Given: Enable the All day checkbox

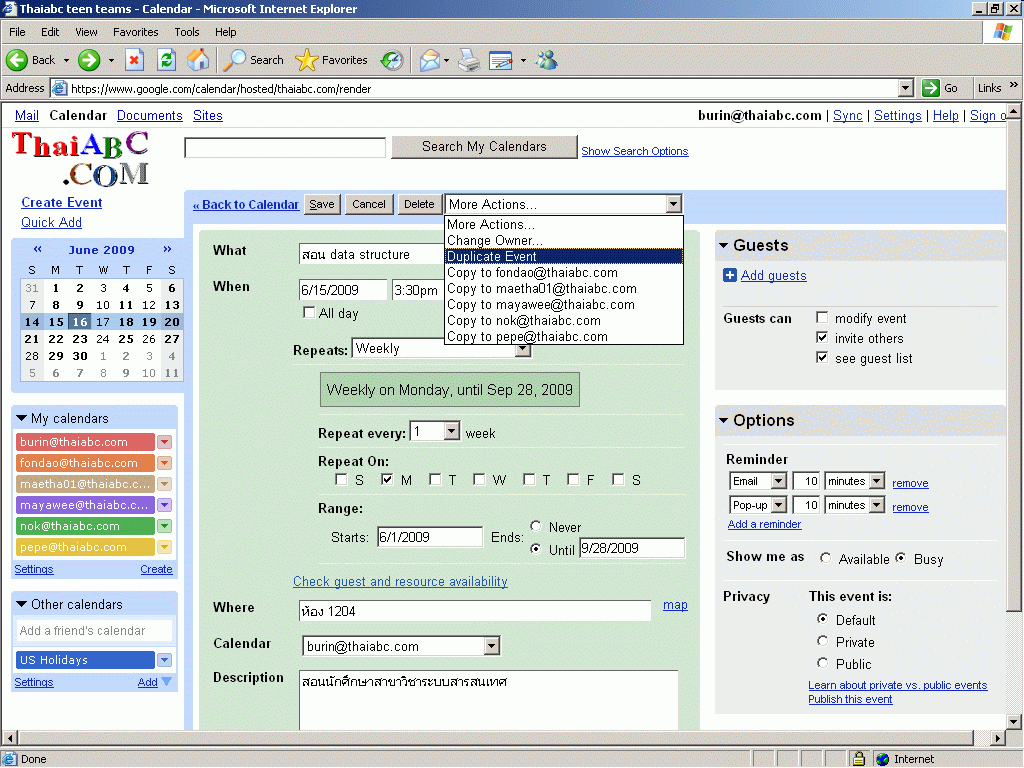Looking at the screenshot, I should pos(309,313).
